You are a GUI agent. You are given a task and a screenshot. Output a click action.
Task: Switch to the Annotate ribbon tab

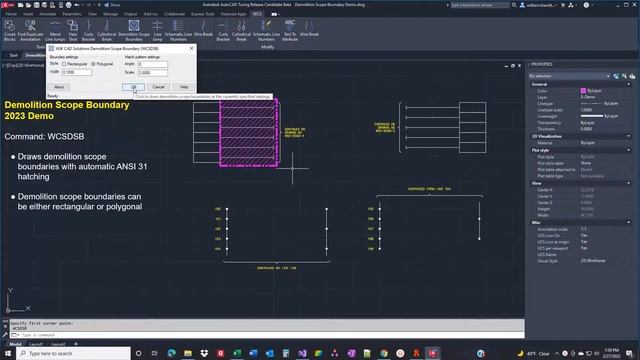coord(48,14)
